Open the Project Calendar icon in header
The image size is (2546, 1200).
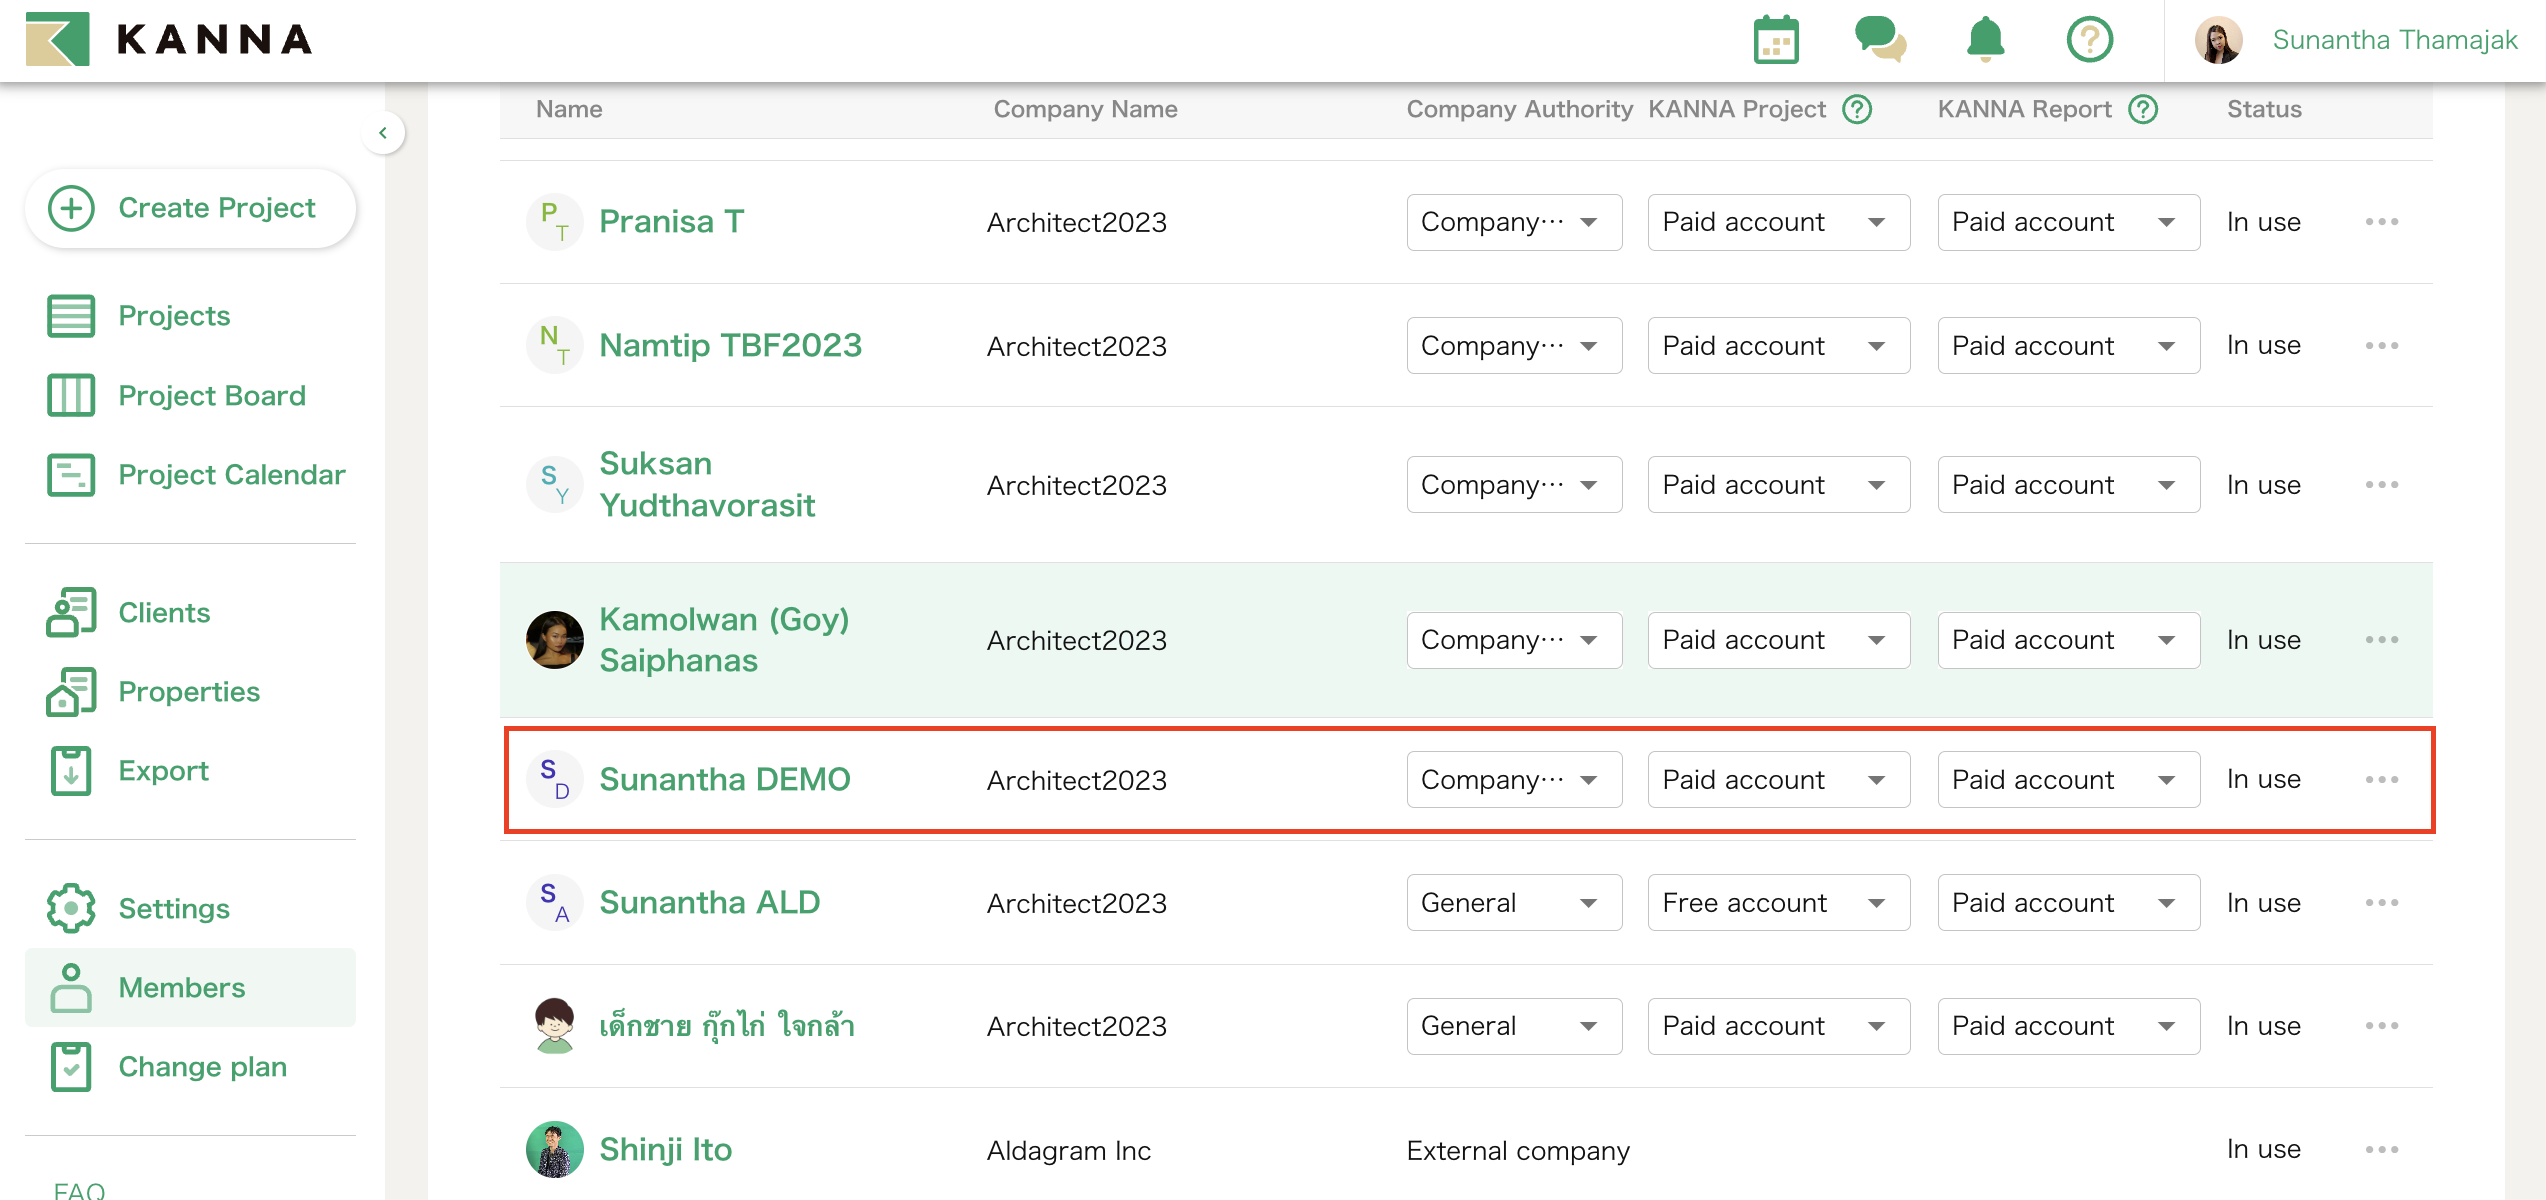[x=1777, y=40]
